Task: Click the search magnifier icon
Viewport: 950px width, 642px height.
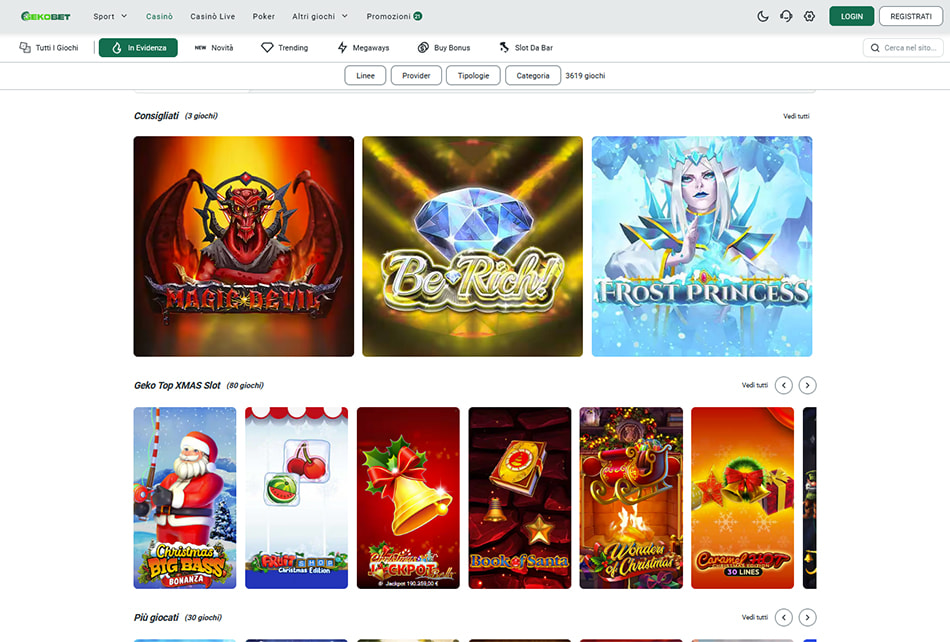Action: (875, 48)
